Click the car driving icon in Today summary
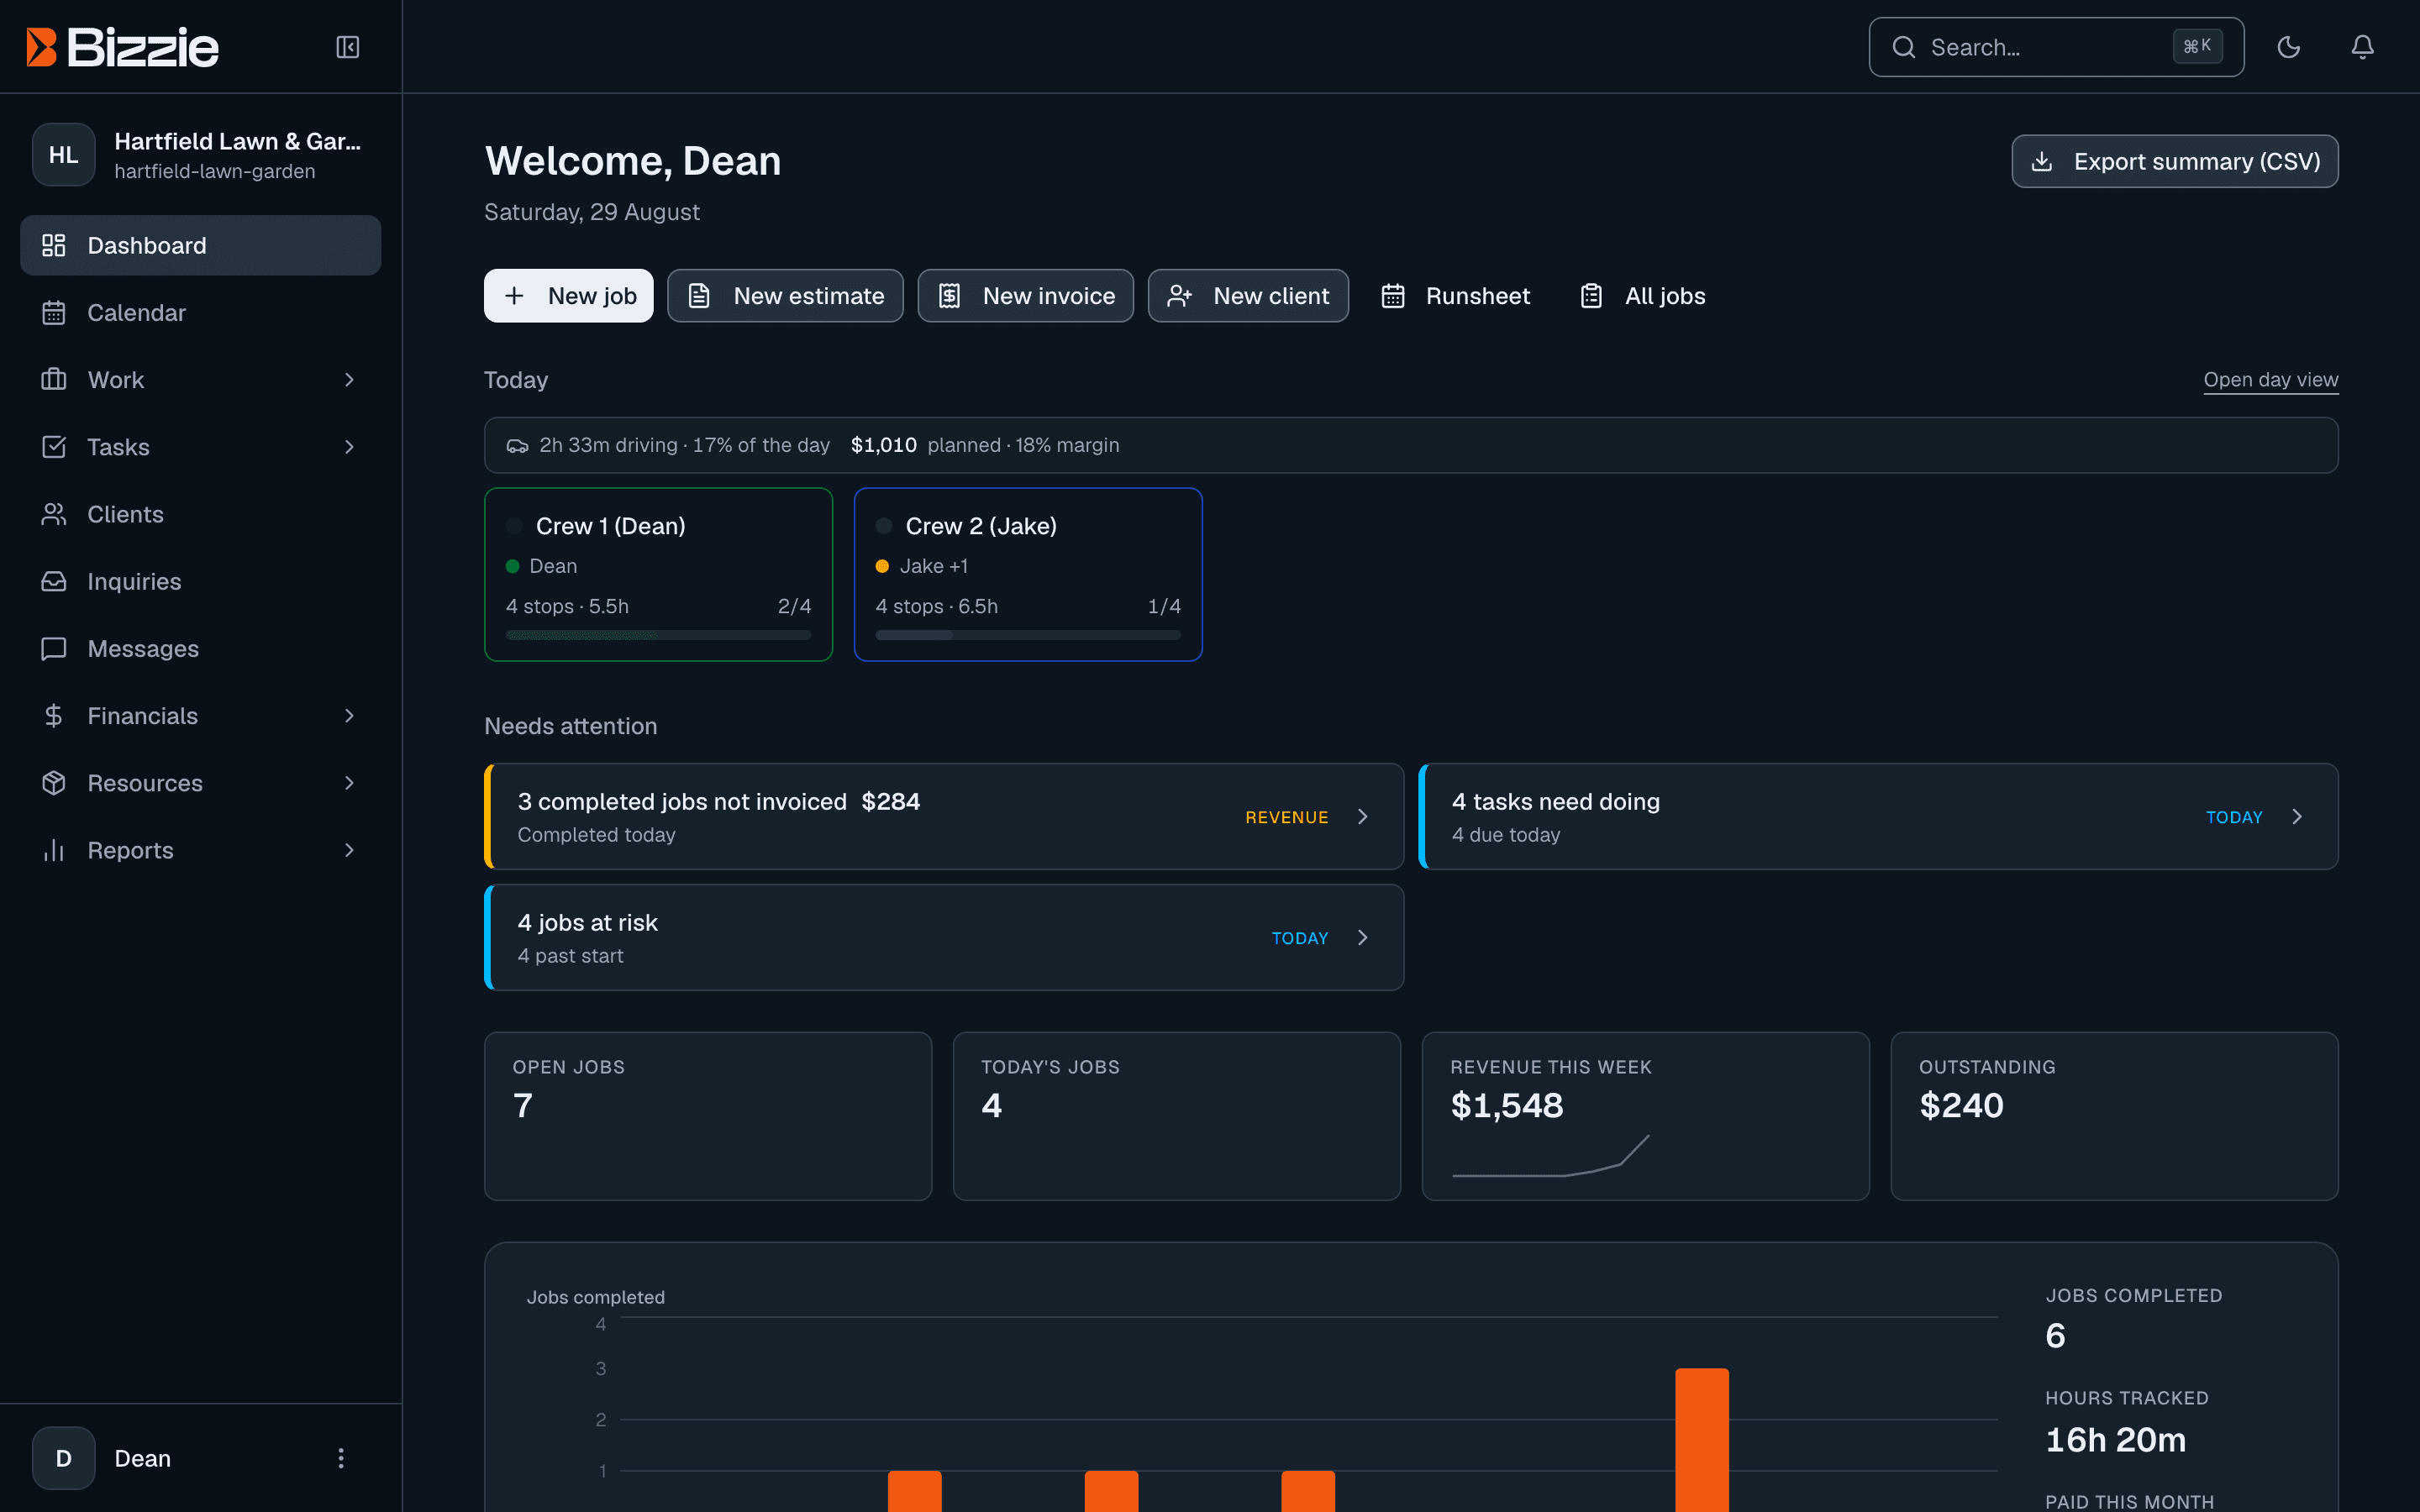This screenshot has width=2420, height=1512. 517,446
